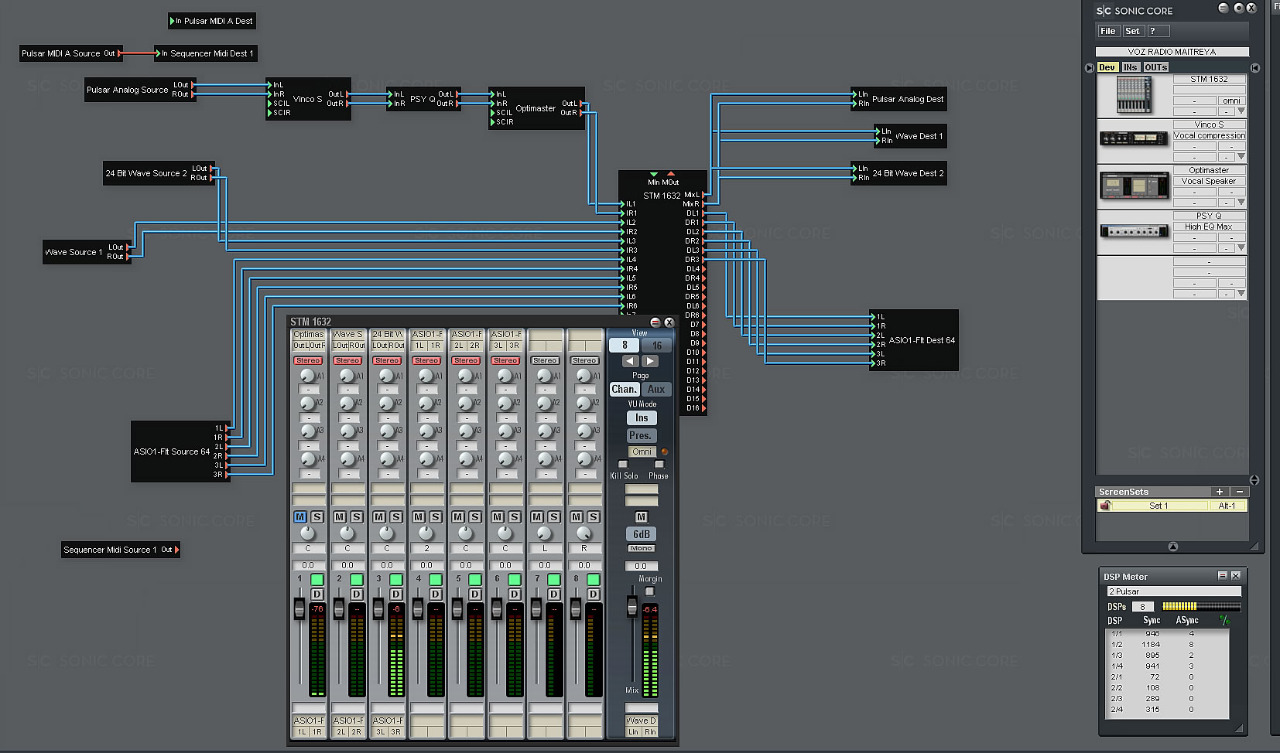The height and width of the screenshot is (753, 1280).
Task: Click the device list up/down scroll arrows
Action: click(x=1255, y=480)
